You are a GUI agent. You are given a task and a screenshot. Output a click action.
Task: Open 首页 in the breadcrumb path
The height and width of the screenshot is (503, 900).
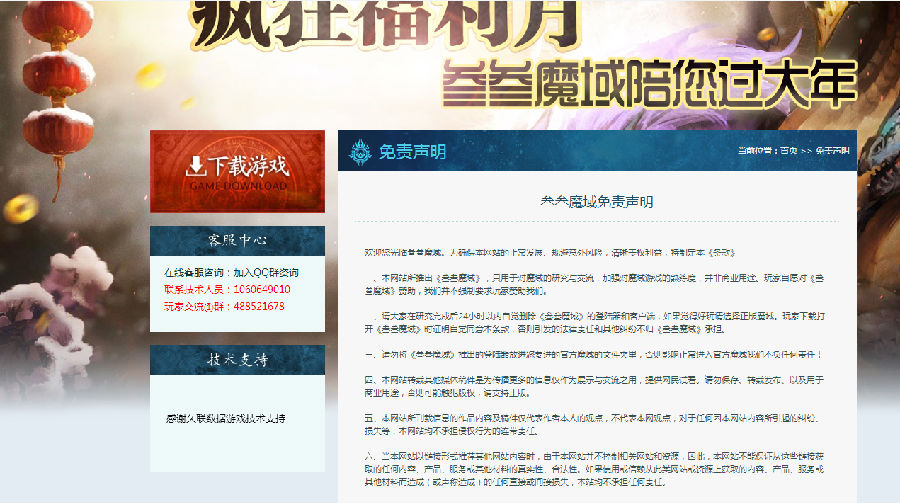(x=788, y=150)
